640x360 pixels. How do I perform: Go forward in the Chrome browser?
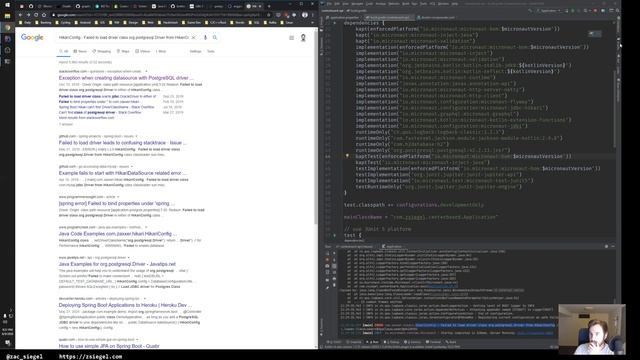click(x=28, y=15)
